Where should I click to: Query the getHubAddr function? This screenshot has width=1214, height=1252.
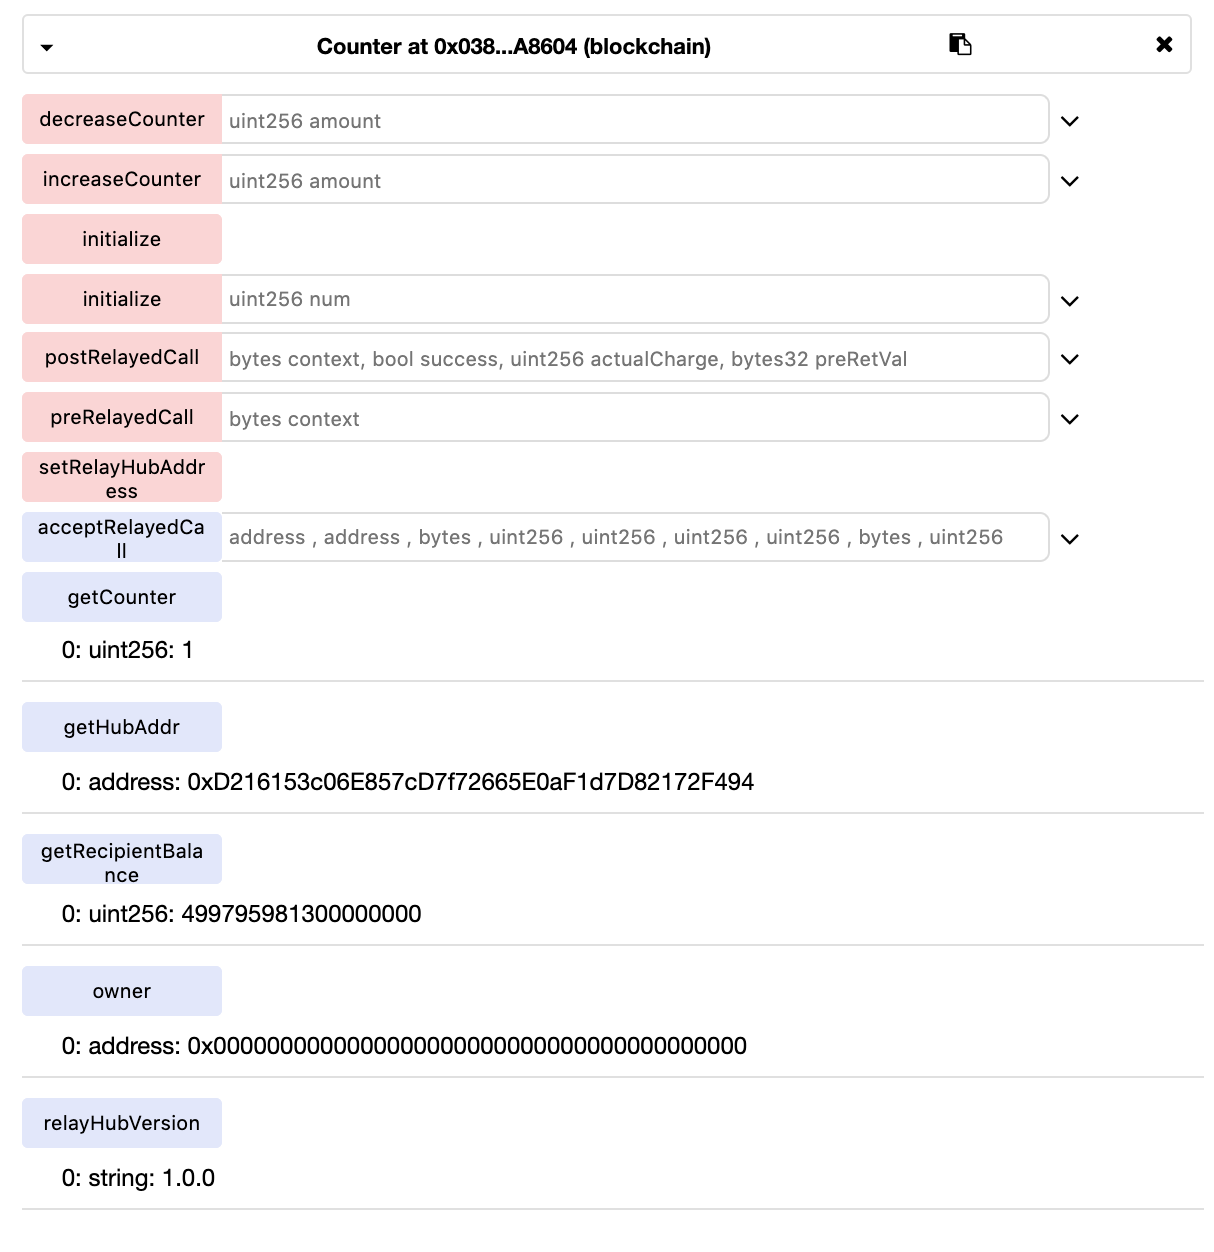[122, 727]
